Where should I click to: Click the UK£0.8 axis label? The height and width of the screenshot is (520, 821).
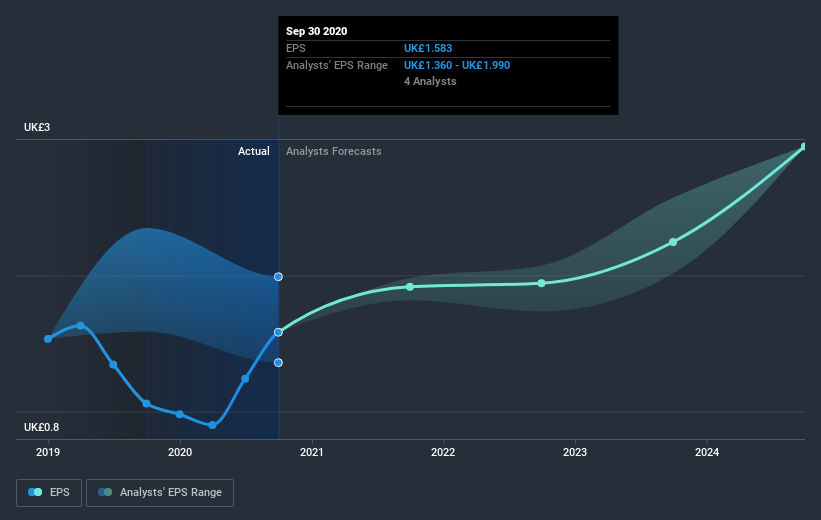41,427
